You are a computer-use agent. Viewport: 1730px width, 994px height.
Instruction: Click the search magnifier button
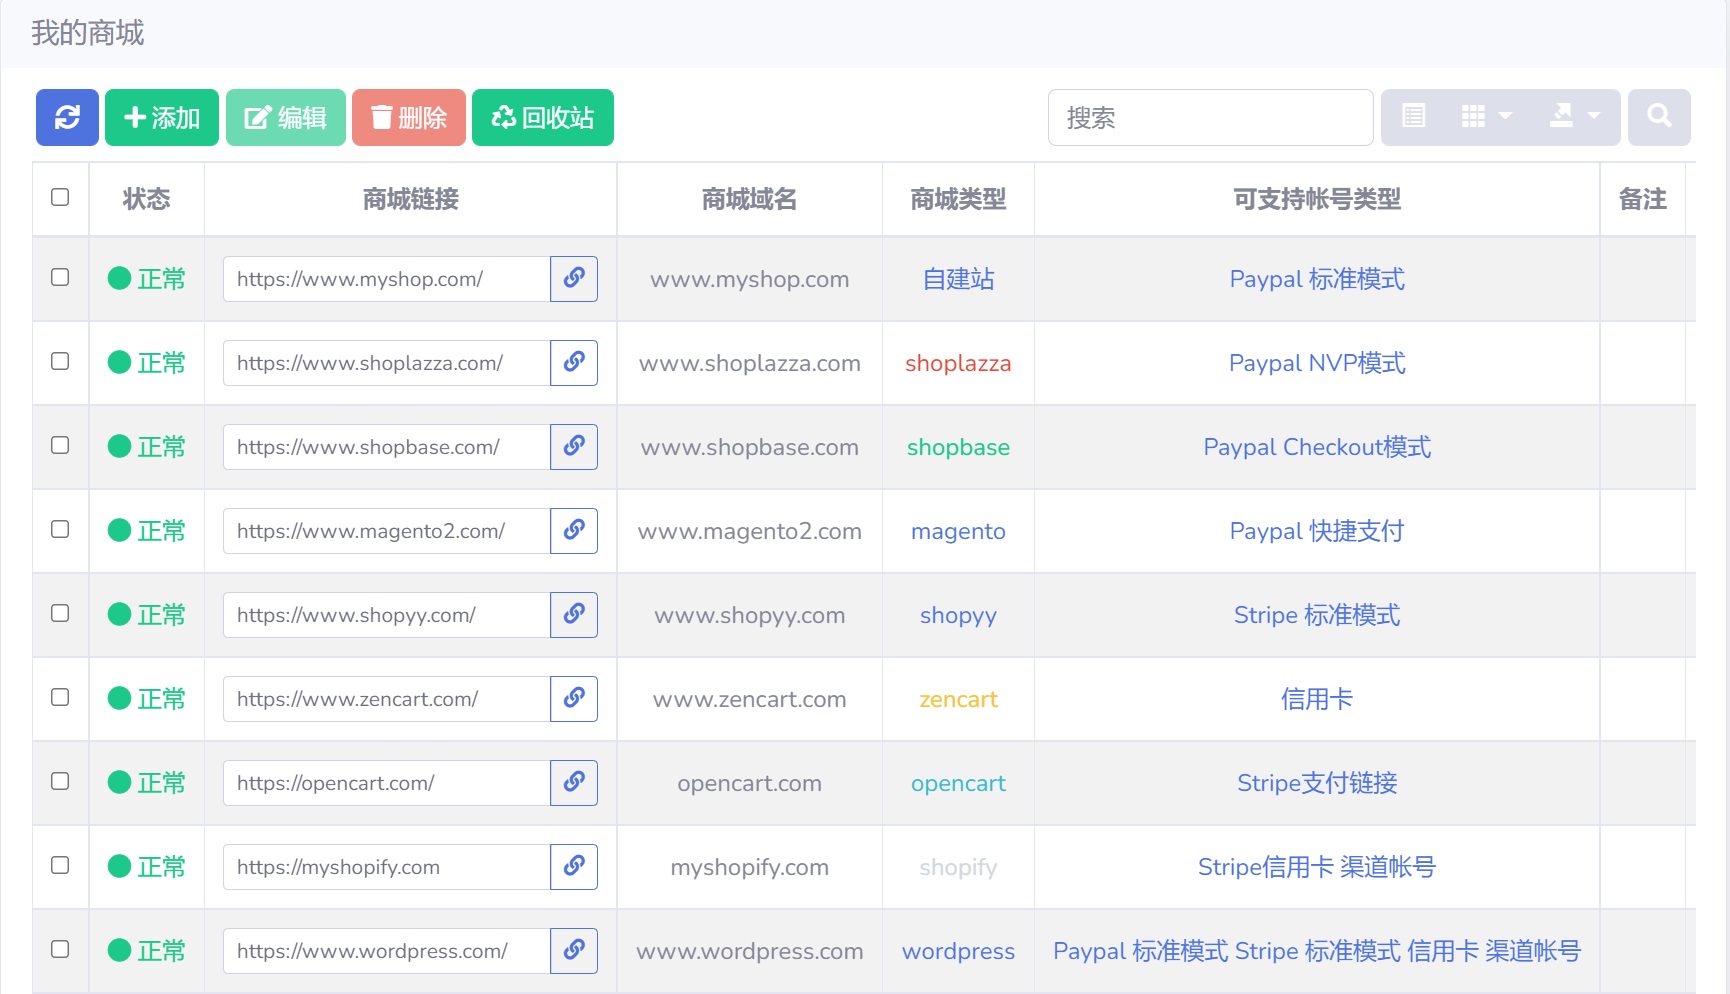[x=1659, y=118]
